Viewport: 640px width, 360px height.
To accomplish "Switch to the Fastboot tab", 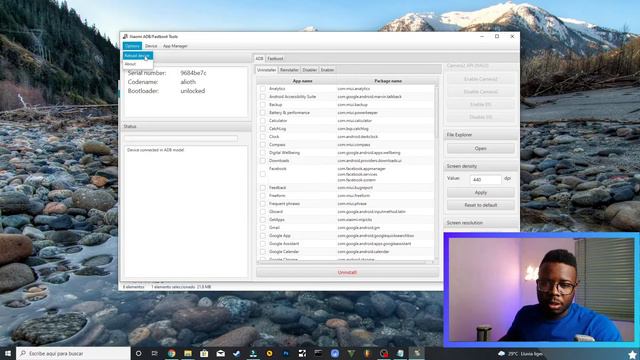I will pyautogui.click(x=275, y=59).
